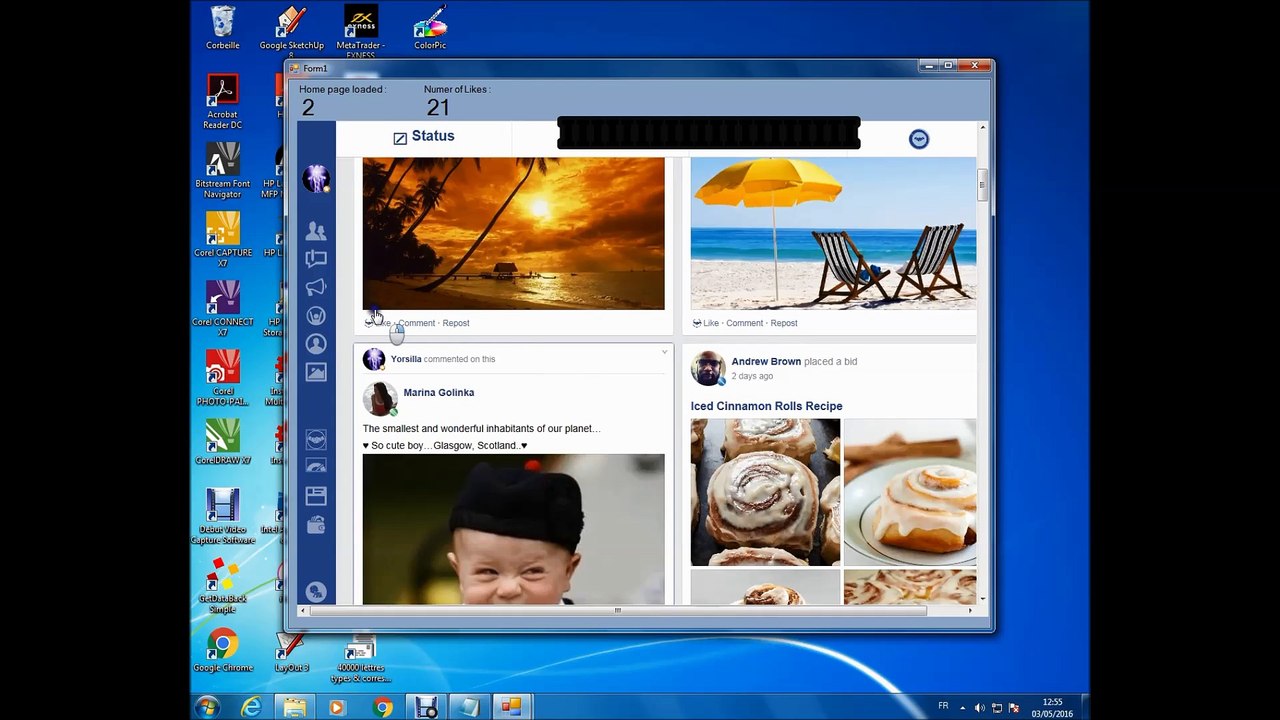This screenshot has height=720, width=1280.
Task: Comment on the sunset palm post
Action: pyautogui.click(x=417, y=323)
